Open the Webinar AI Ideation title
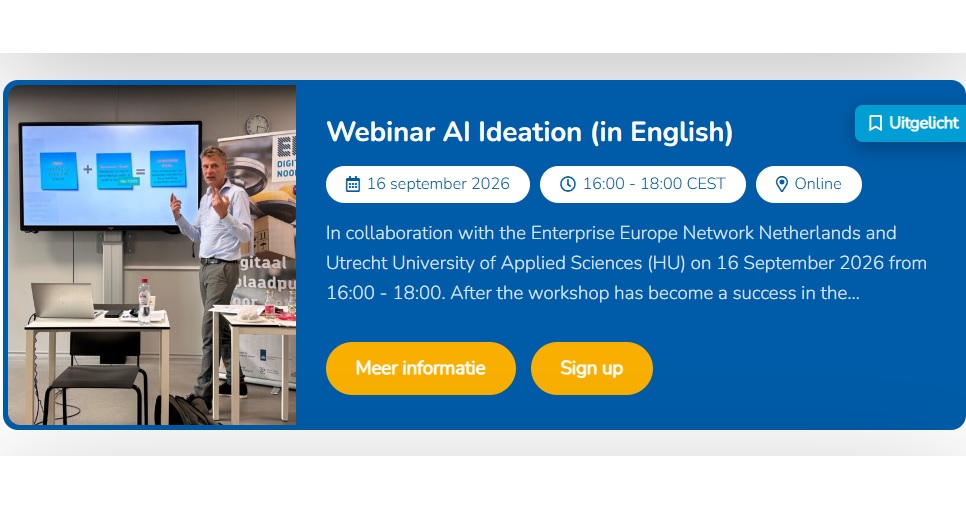The height and width of the screenshot is (530, 966). pos(529,132)
